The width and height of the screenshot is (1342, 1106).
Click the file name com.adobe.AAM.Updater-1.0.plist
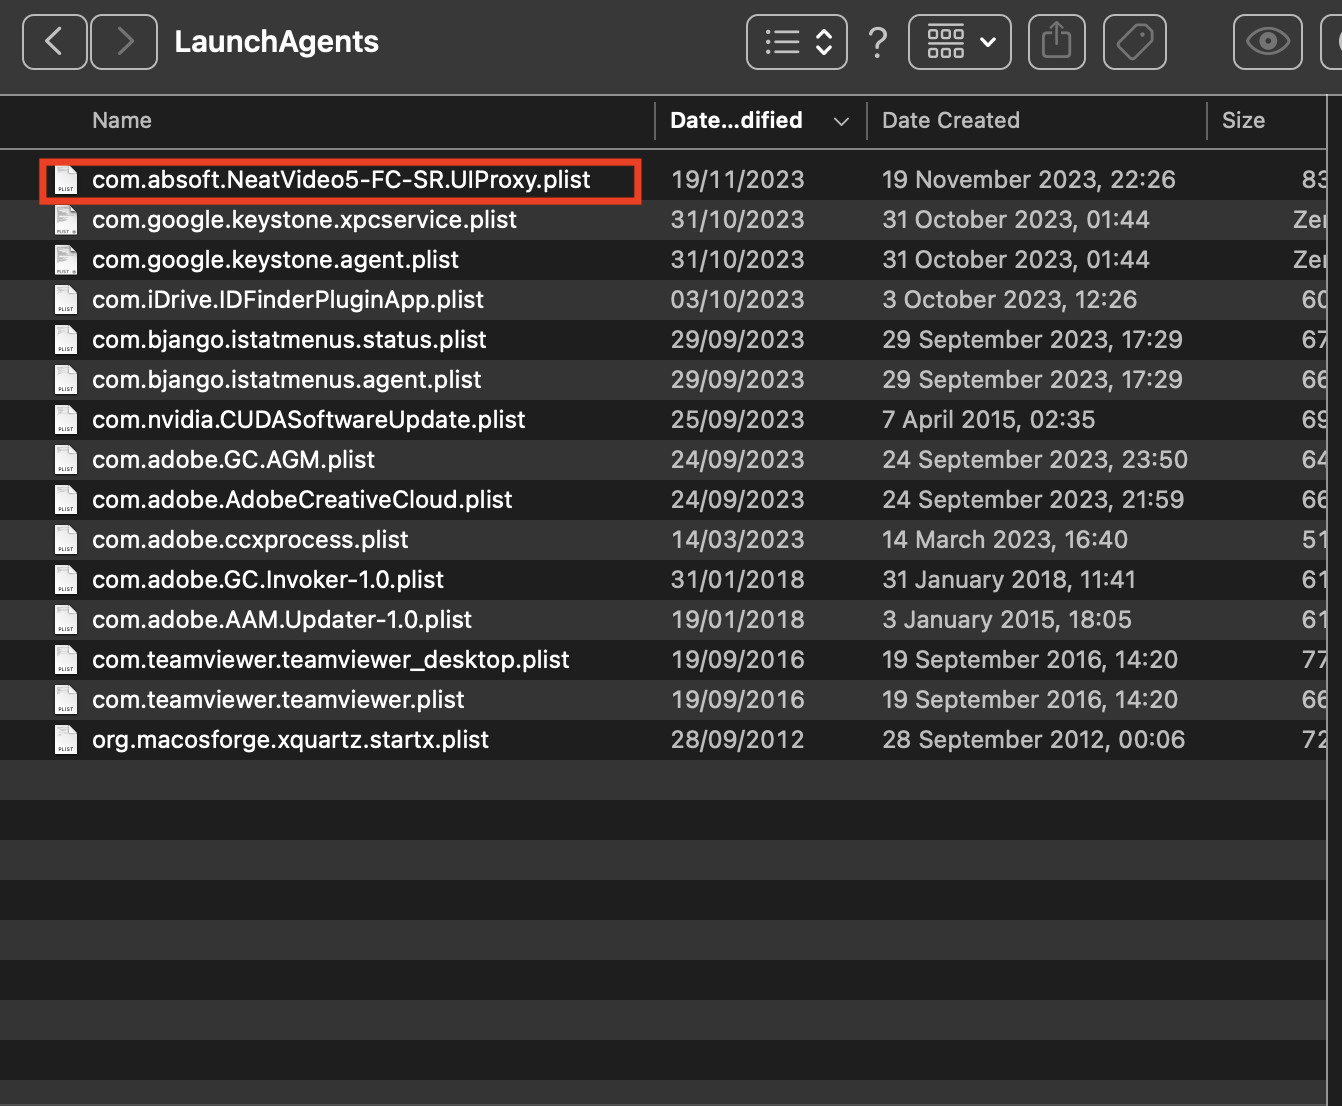click(282, 620)
